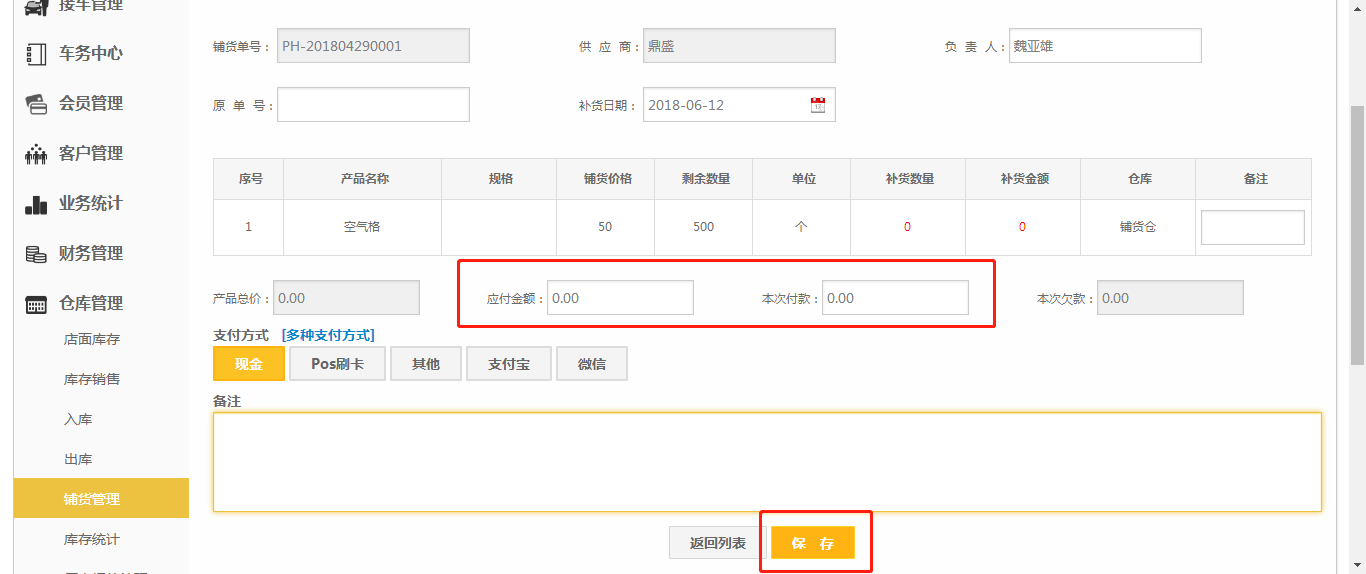
Task: Click the 客户管理 people icon
Action: [x=36, y=154]
